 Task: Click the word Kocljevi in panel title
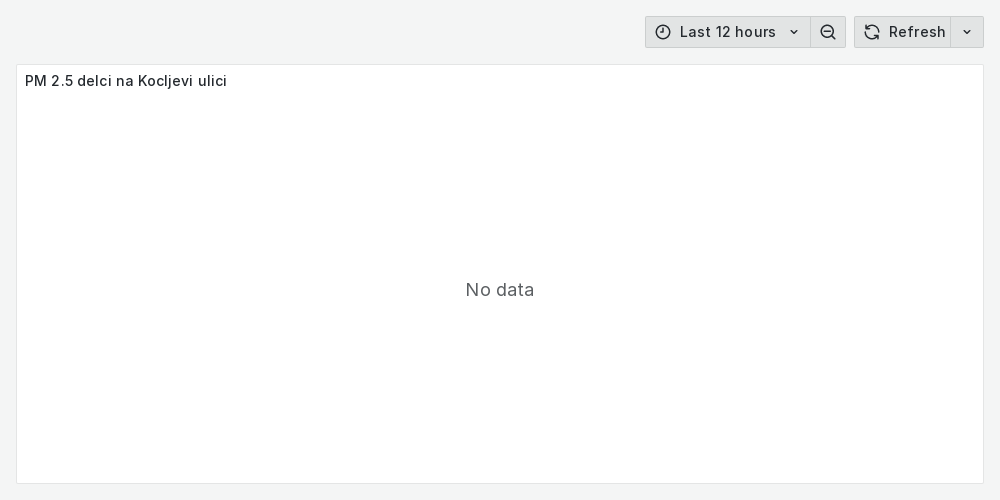click(x=165, y=81)
